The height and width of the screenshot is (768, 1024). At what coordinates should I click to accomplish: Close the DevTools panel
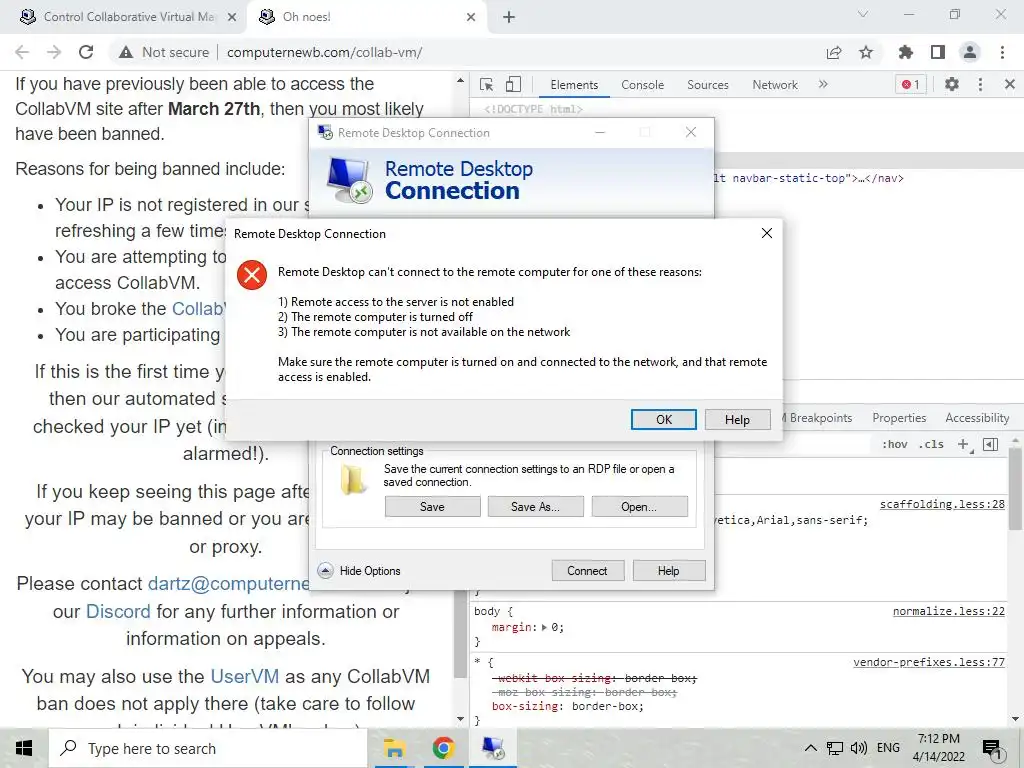pos(1010,84)
